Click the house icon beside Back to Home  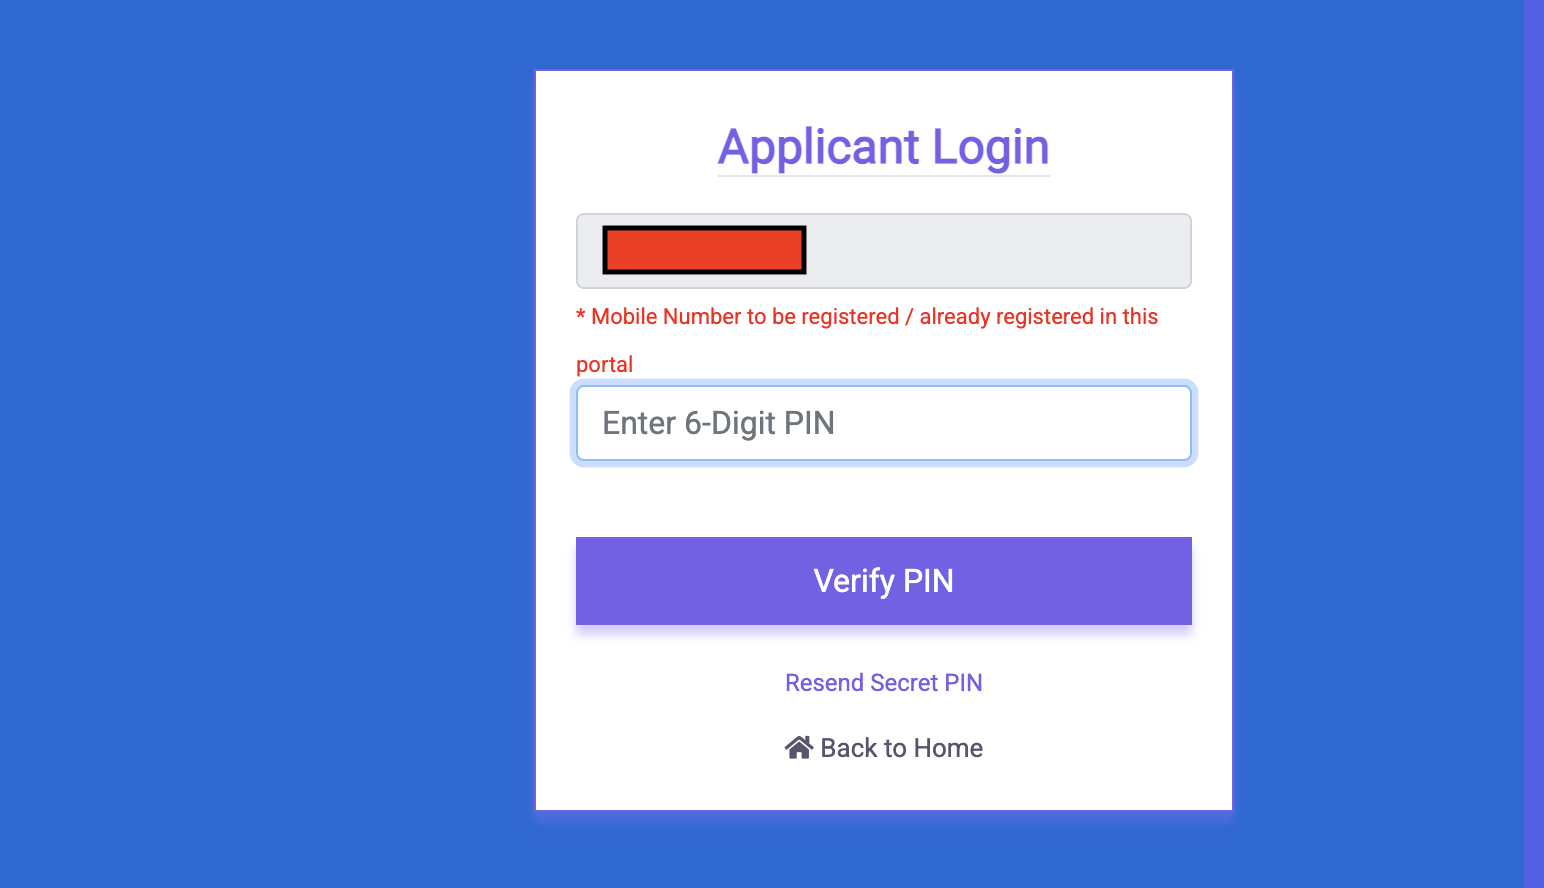pyautogui.click(x=798, y=748)
